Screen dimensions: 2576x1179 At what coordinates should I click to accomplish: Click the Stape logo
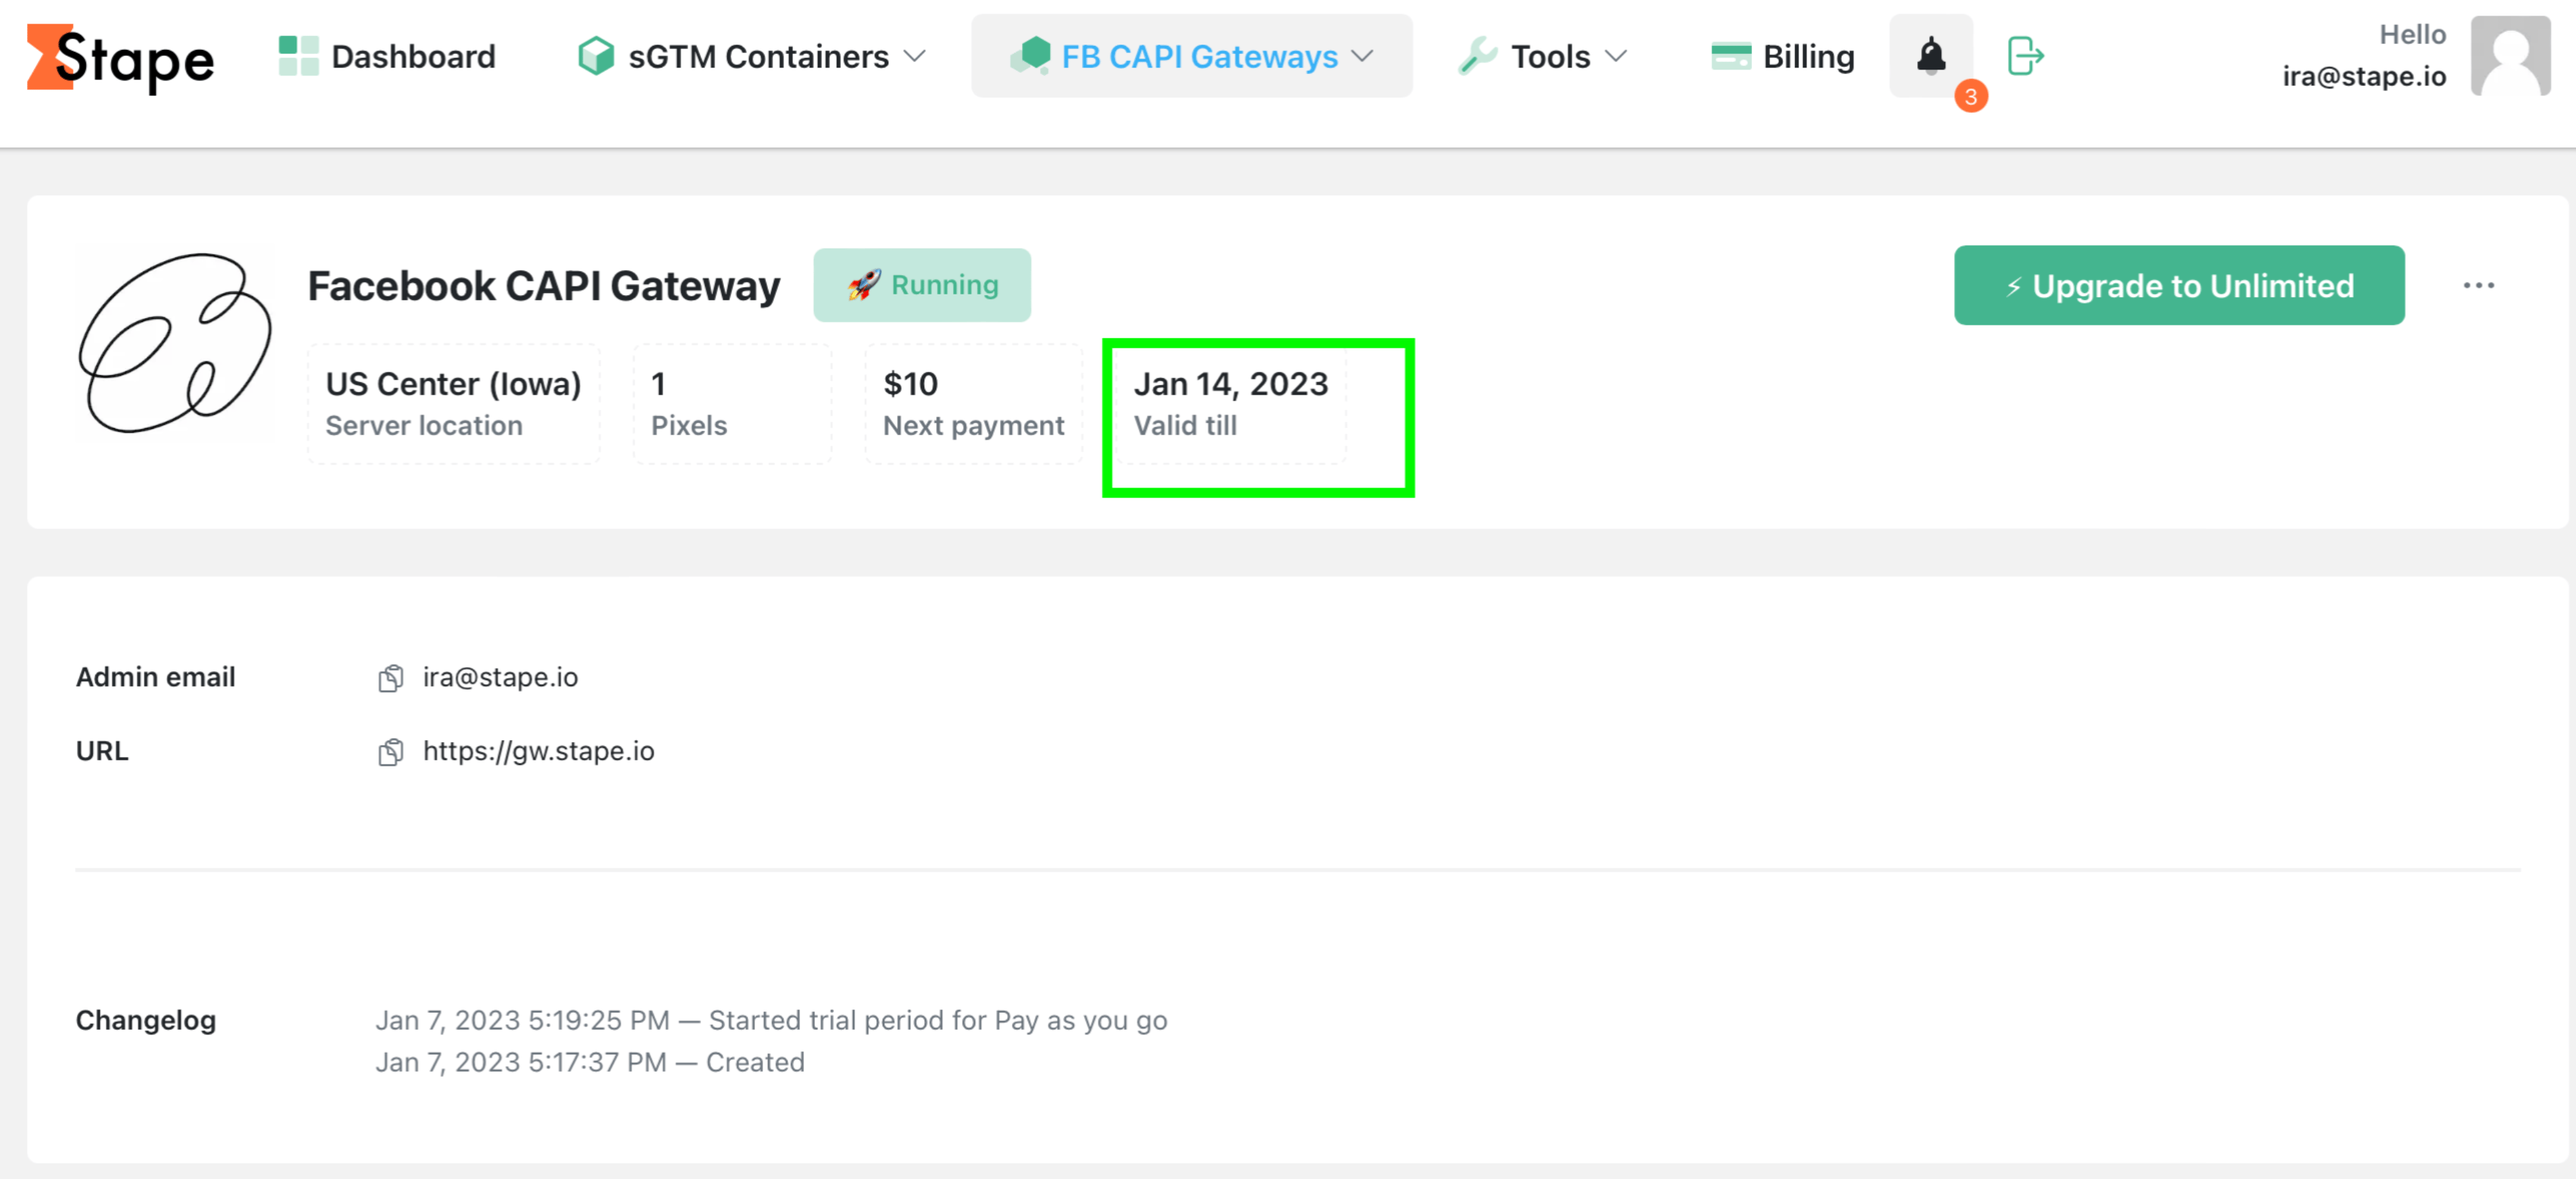point(120,58)
